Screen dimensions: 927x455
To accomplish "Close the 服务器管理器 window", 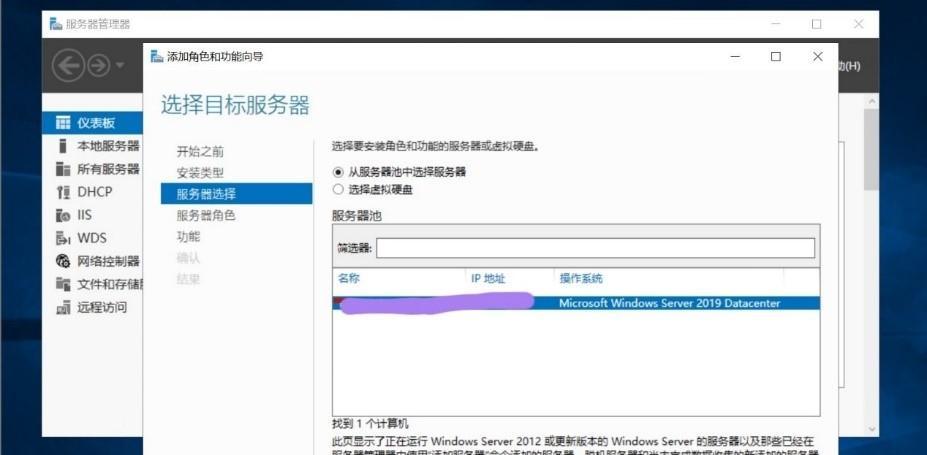I will tap(858, 24).
